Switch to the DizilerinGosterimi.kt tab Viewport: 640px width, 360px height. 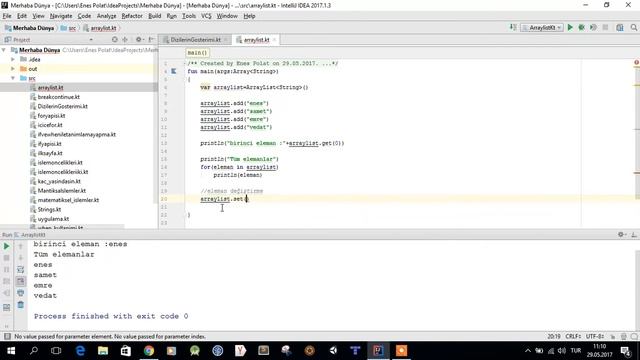pos(195,40)
